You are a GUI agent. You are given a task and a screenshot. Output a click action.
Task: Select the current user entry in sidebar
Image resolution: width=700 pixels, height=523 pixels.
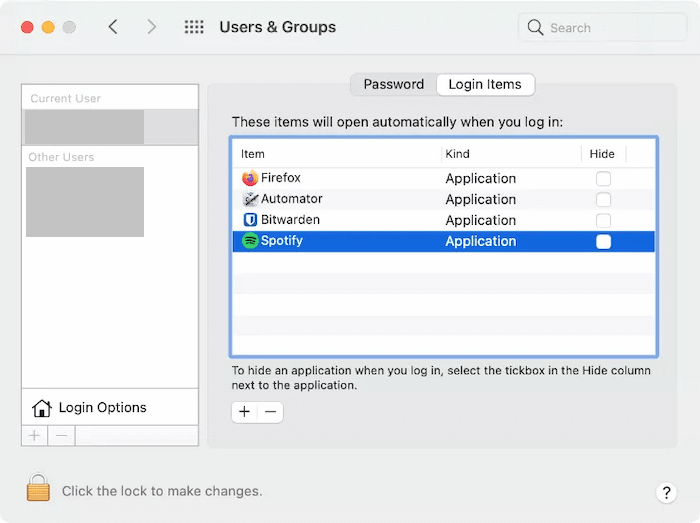click(x=110, y=127)
